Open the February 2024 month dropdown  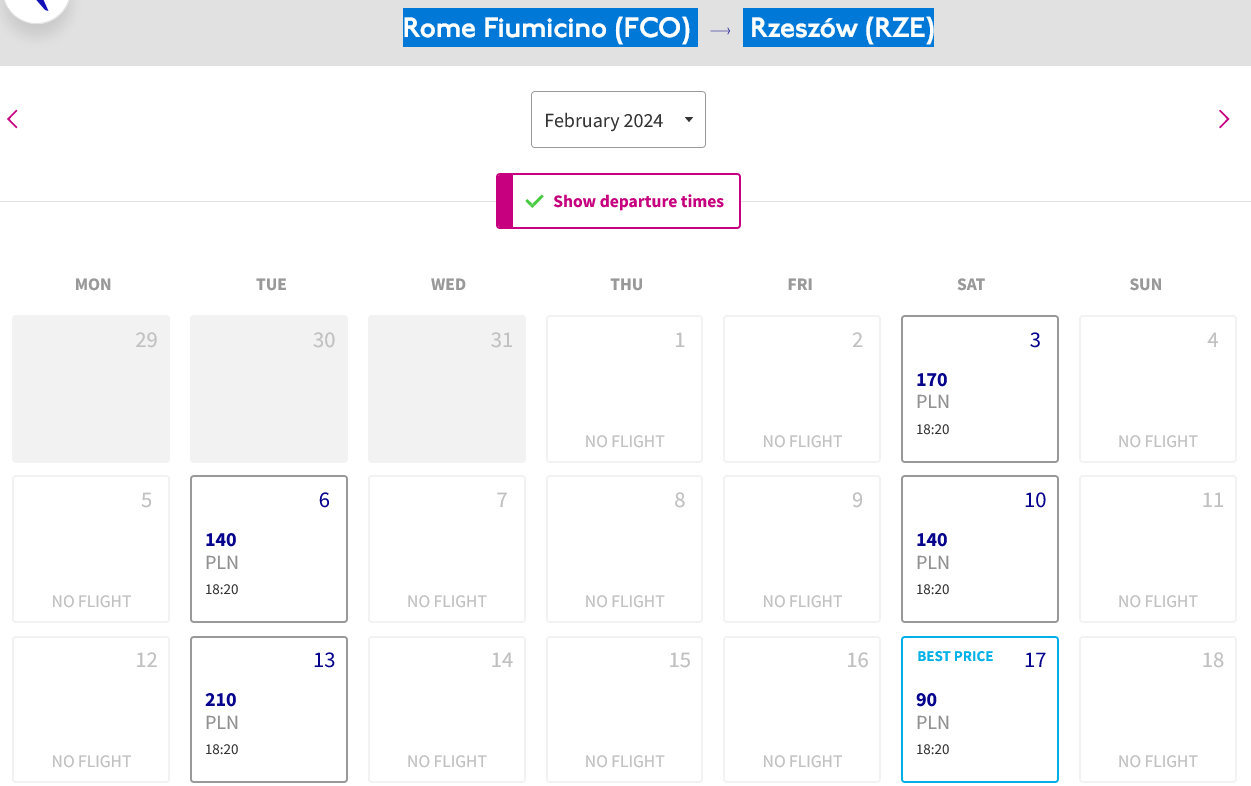coord(618,120)
